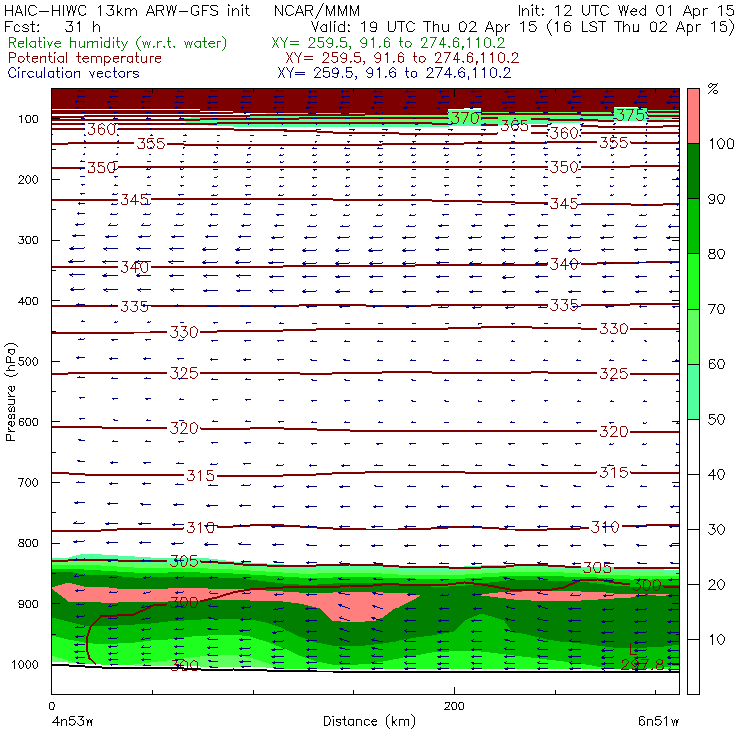Click colorbar tick label '10'
The width and height of the screenshot is (740, 740).
click(716, 640)
